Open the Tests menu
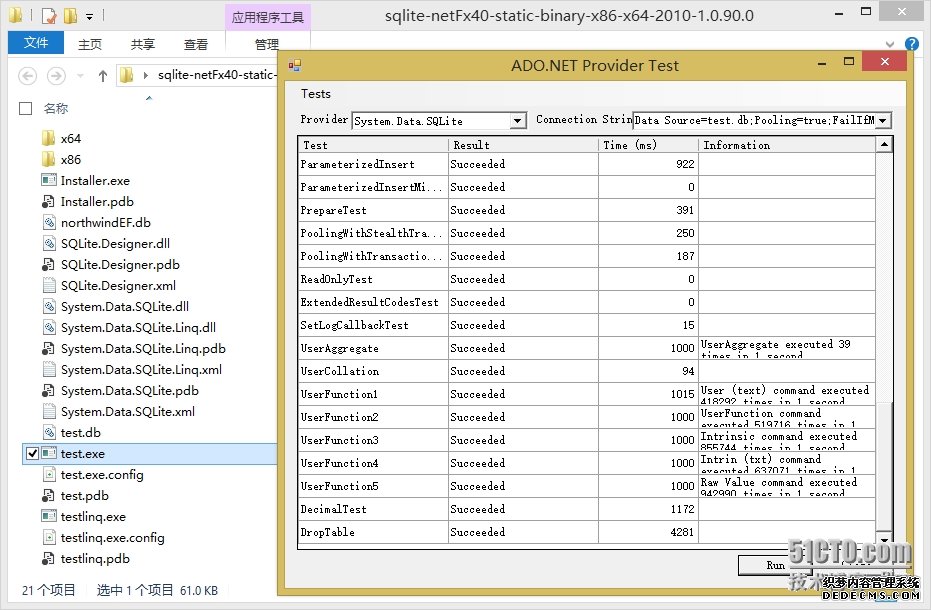The width and height of the screenshot is (931, 610). tap(316, 93)
